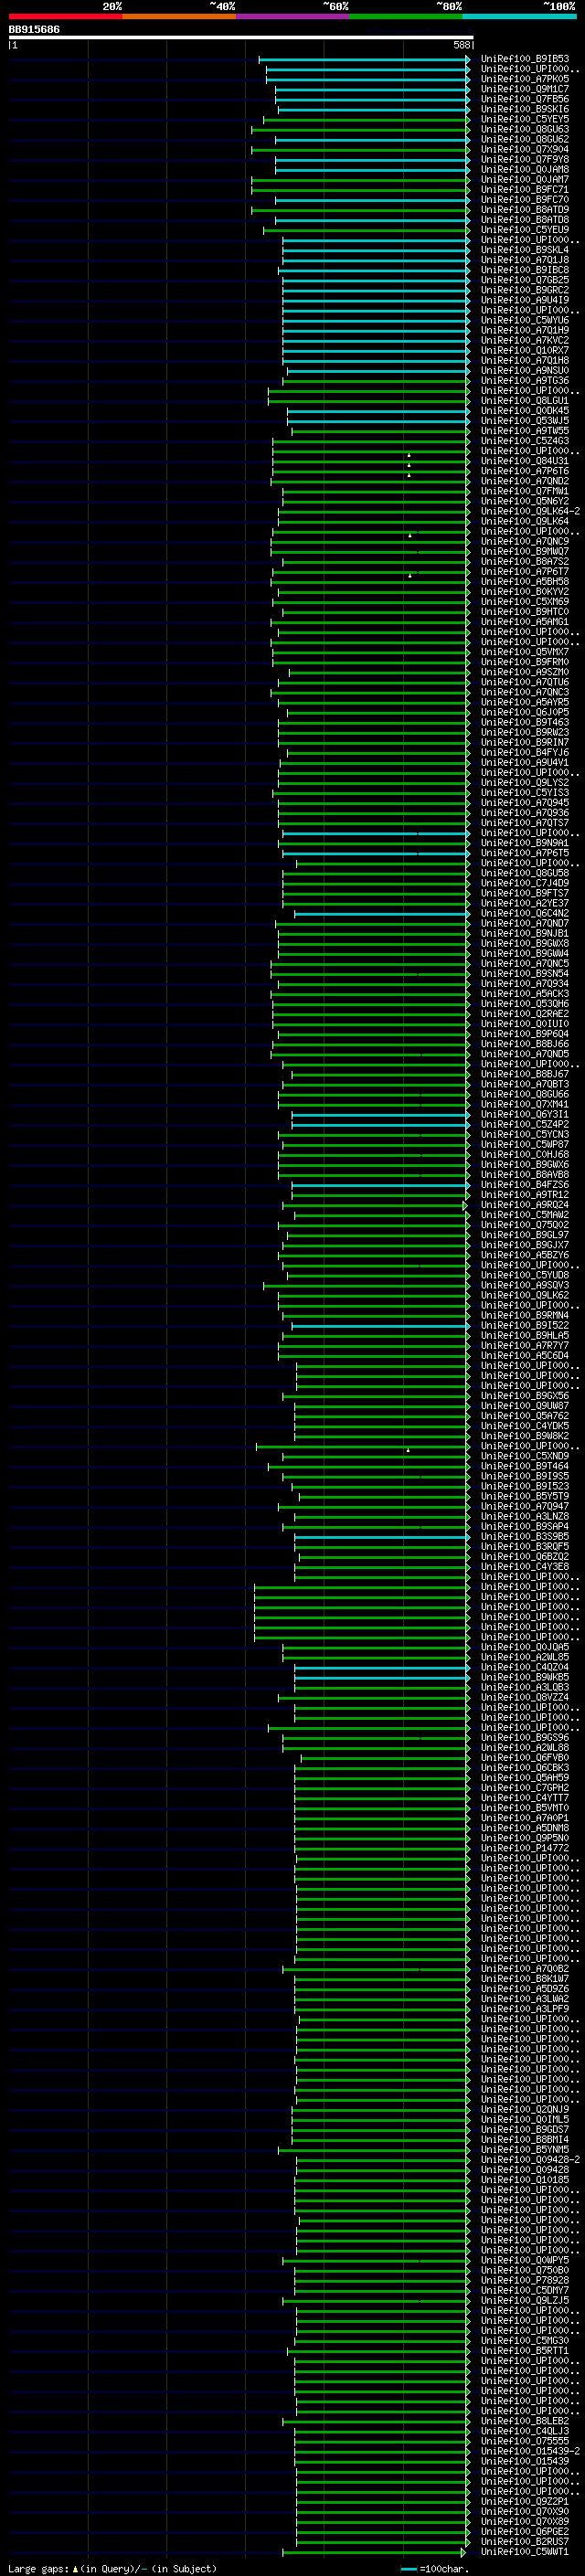Click the UniRef100_Q8GU63 label
The image size is (585, 2576).
525,129
